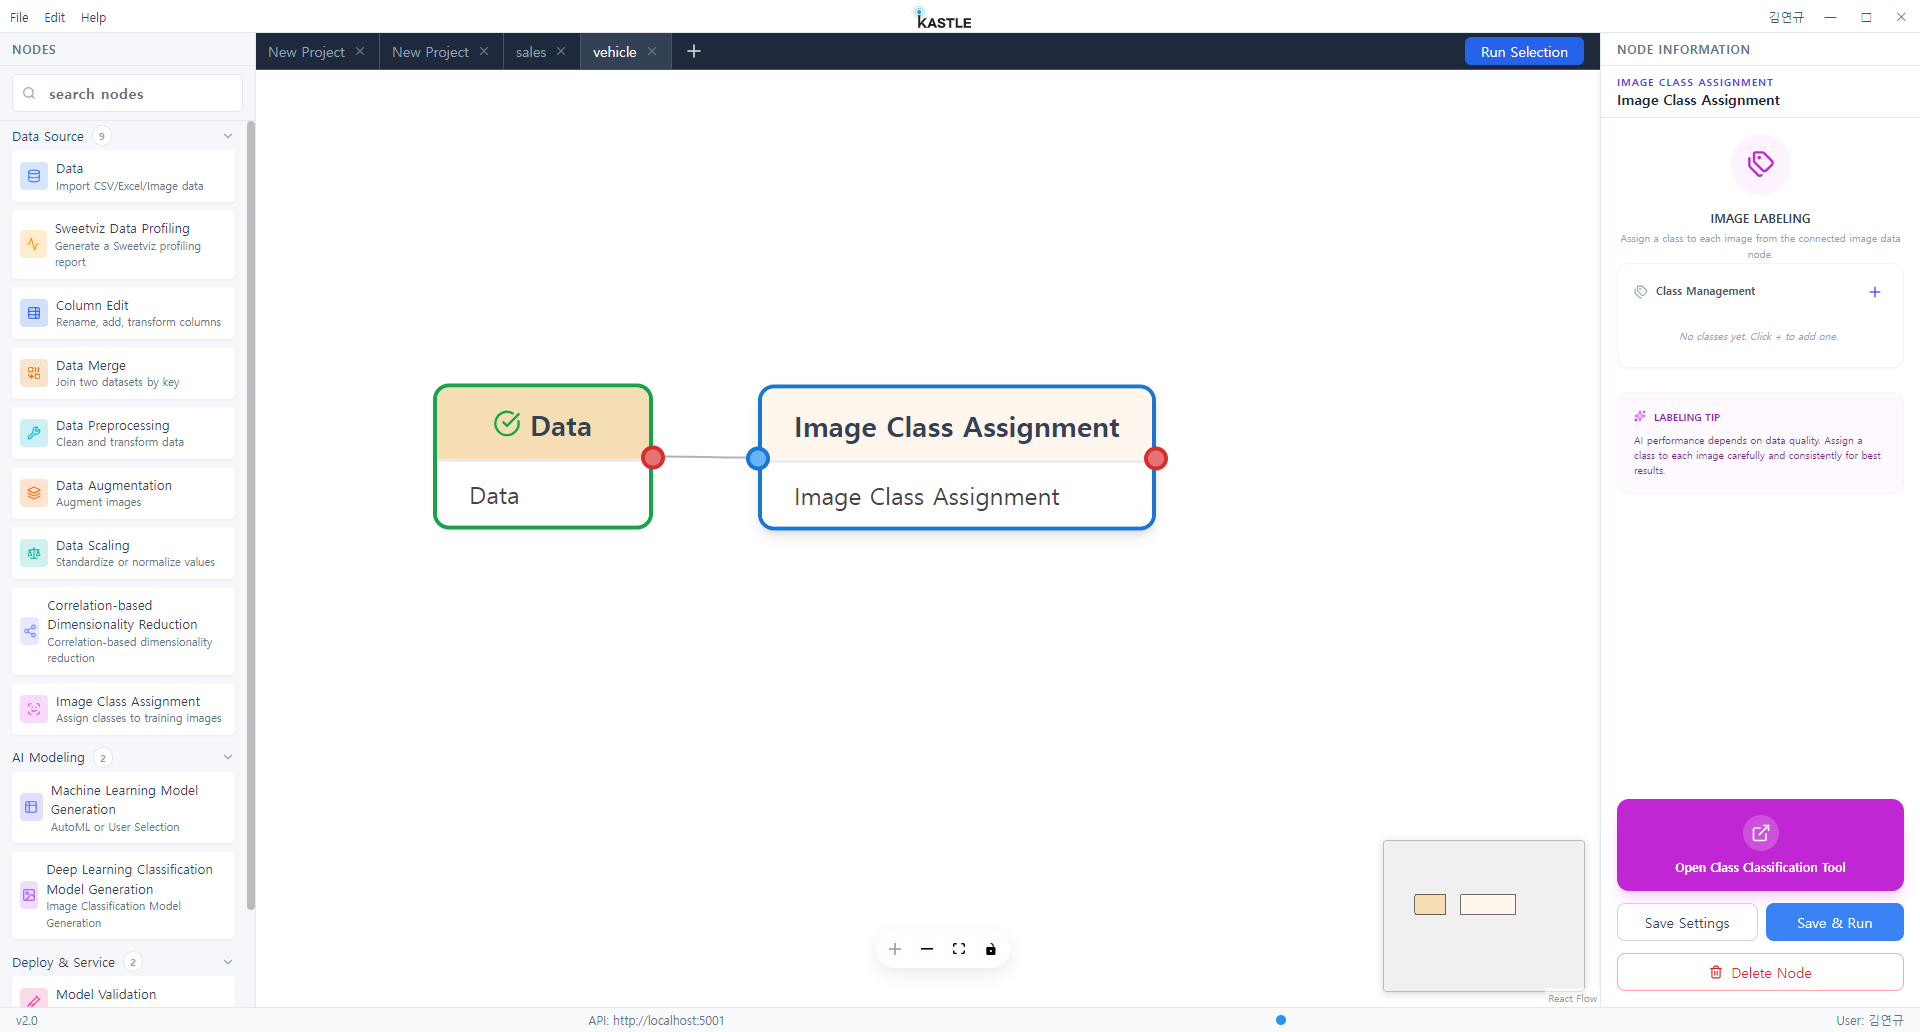
Task: Open the Help menu
Action: coord(93,17)
